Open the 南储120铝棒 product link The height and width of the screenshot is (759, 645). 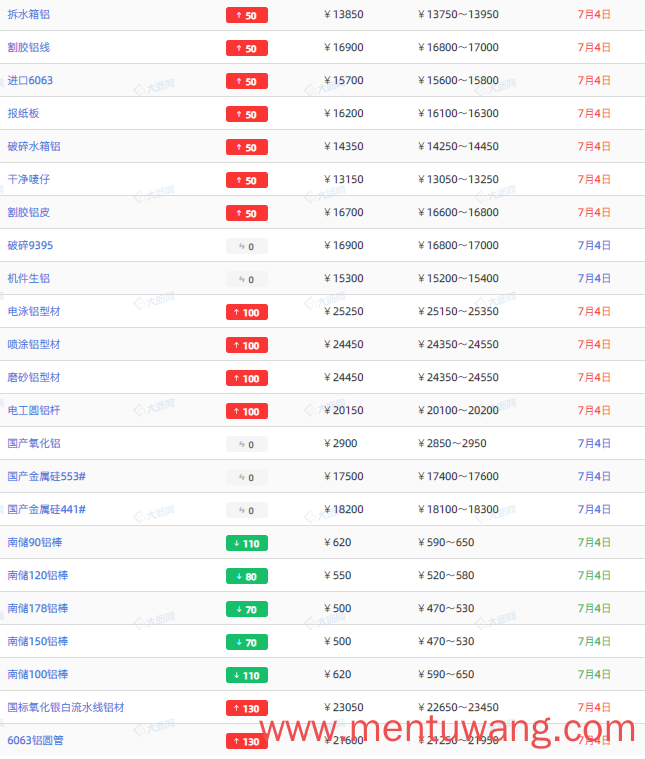tap(38, 575)
